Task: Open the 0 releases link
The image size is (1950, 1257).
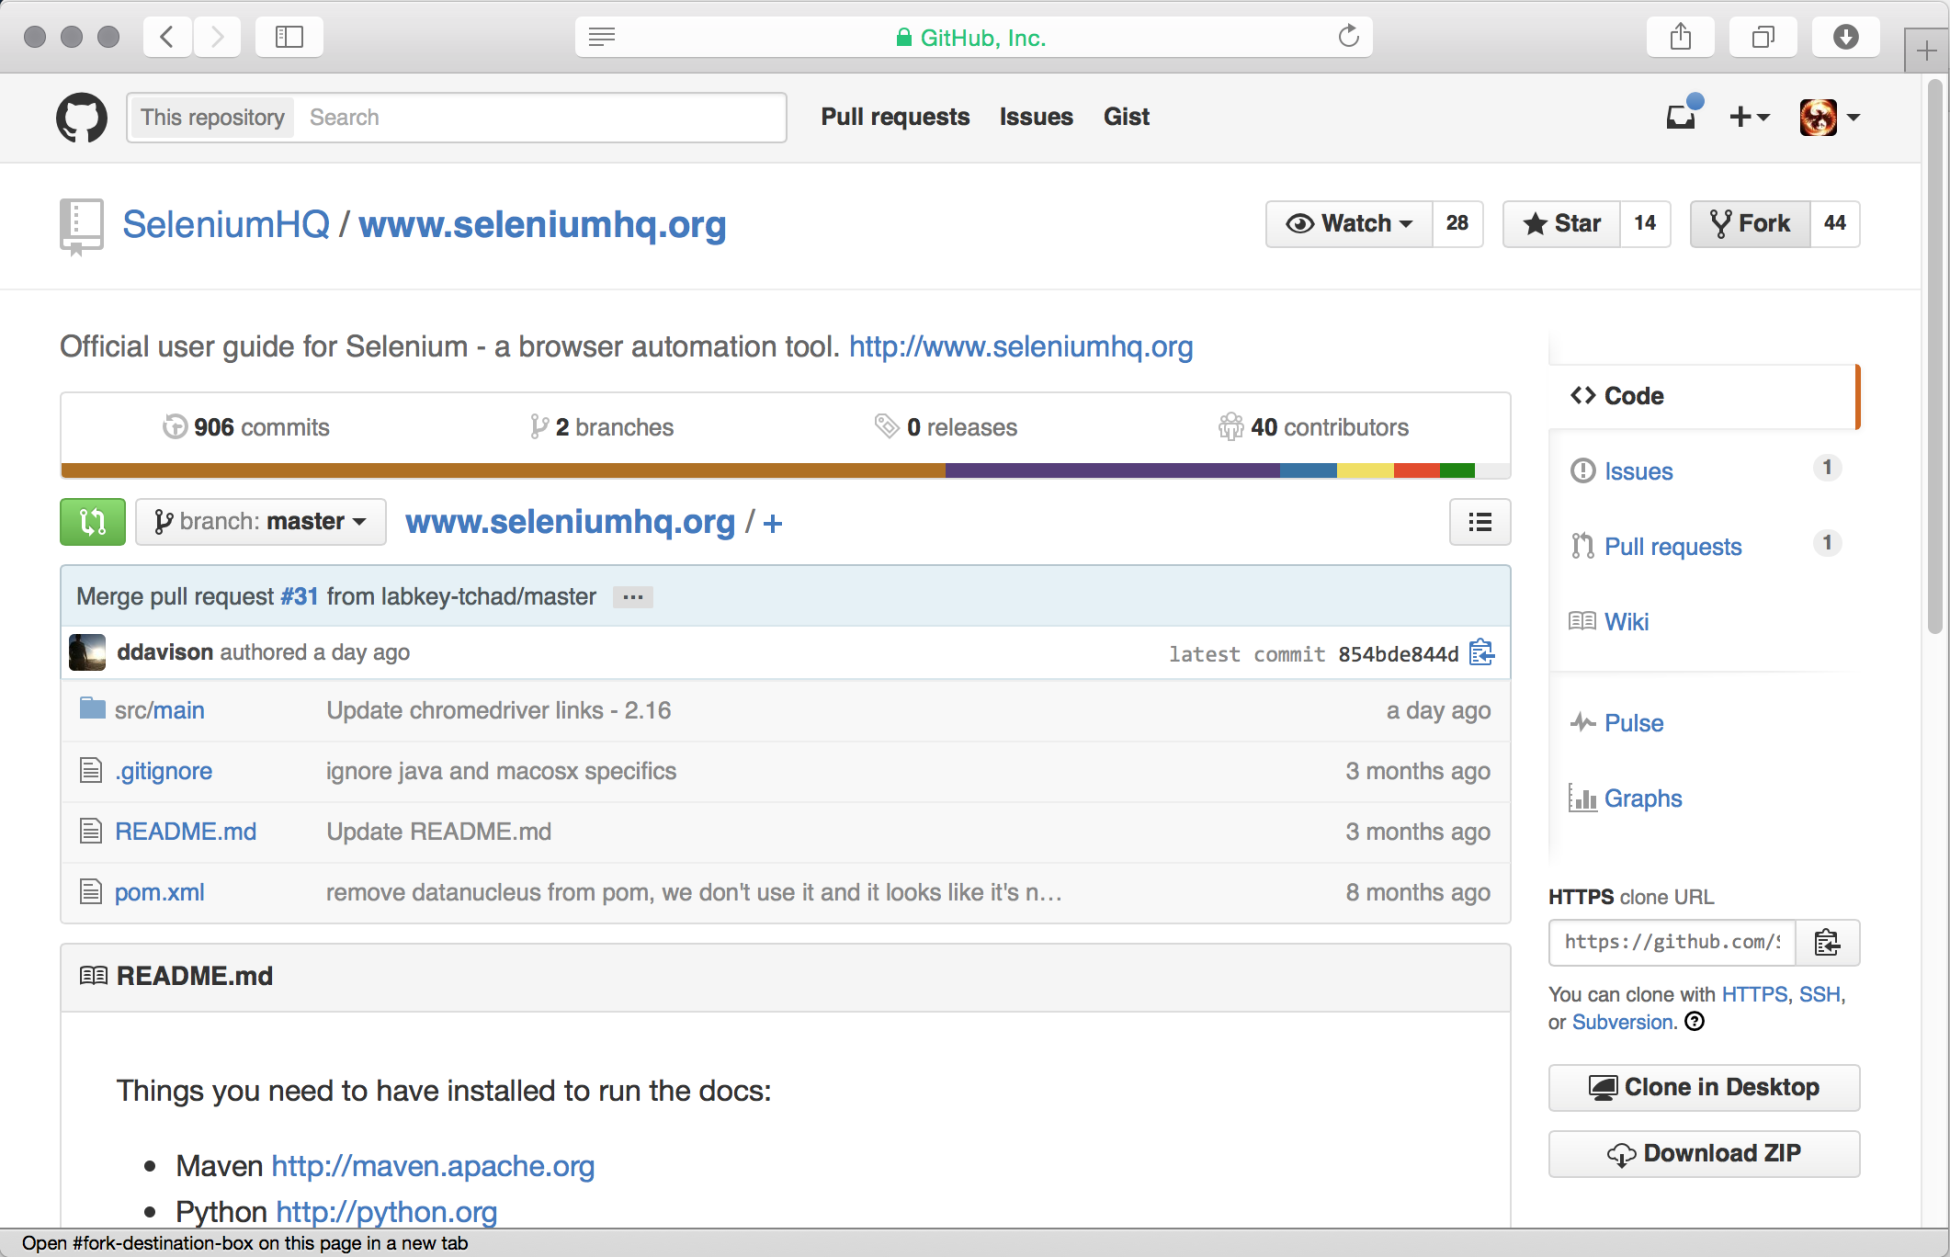Action: tap(946, 427)
